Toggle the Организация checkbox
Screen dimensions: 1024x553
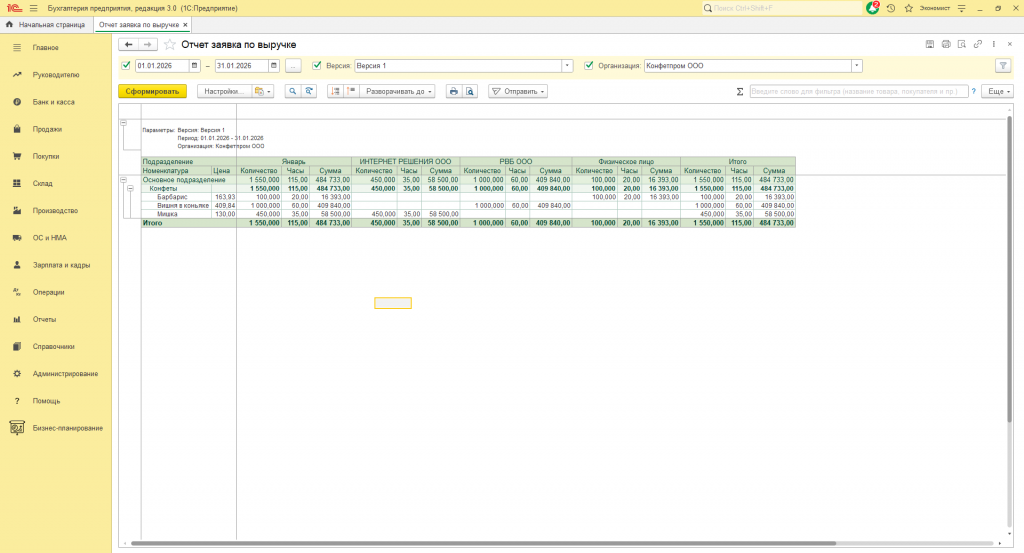click(589, 66)
